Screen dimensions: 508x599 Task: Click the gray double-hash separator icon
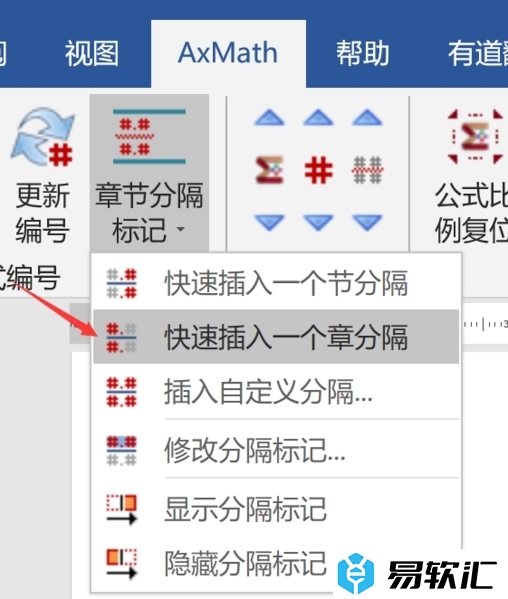coord(367,170)
